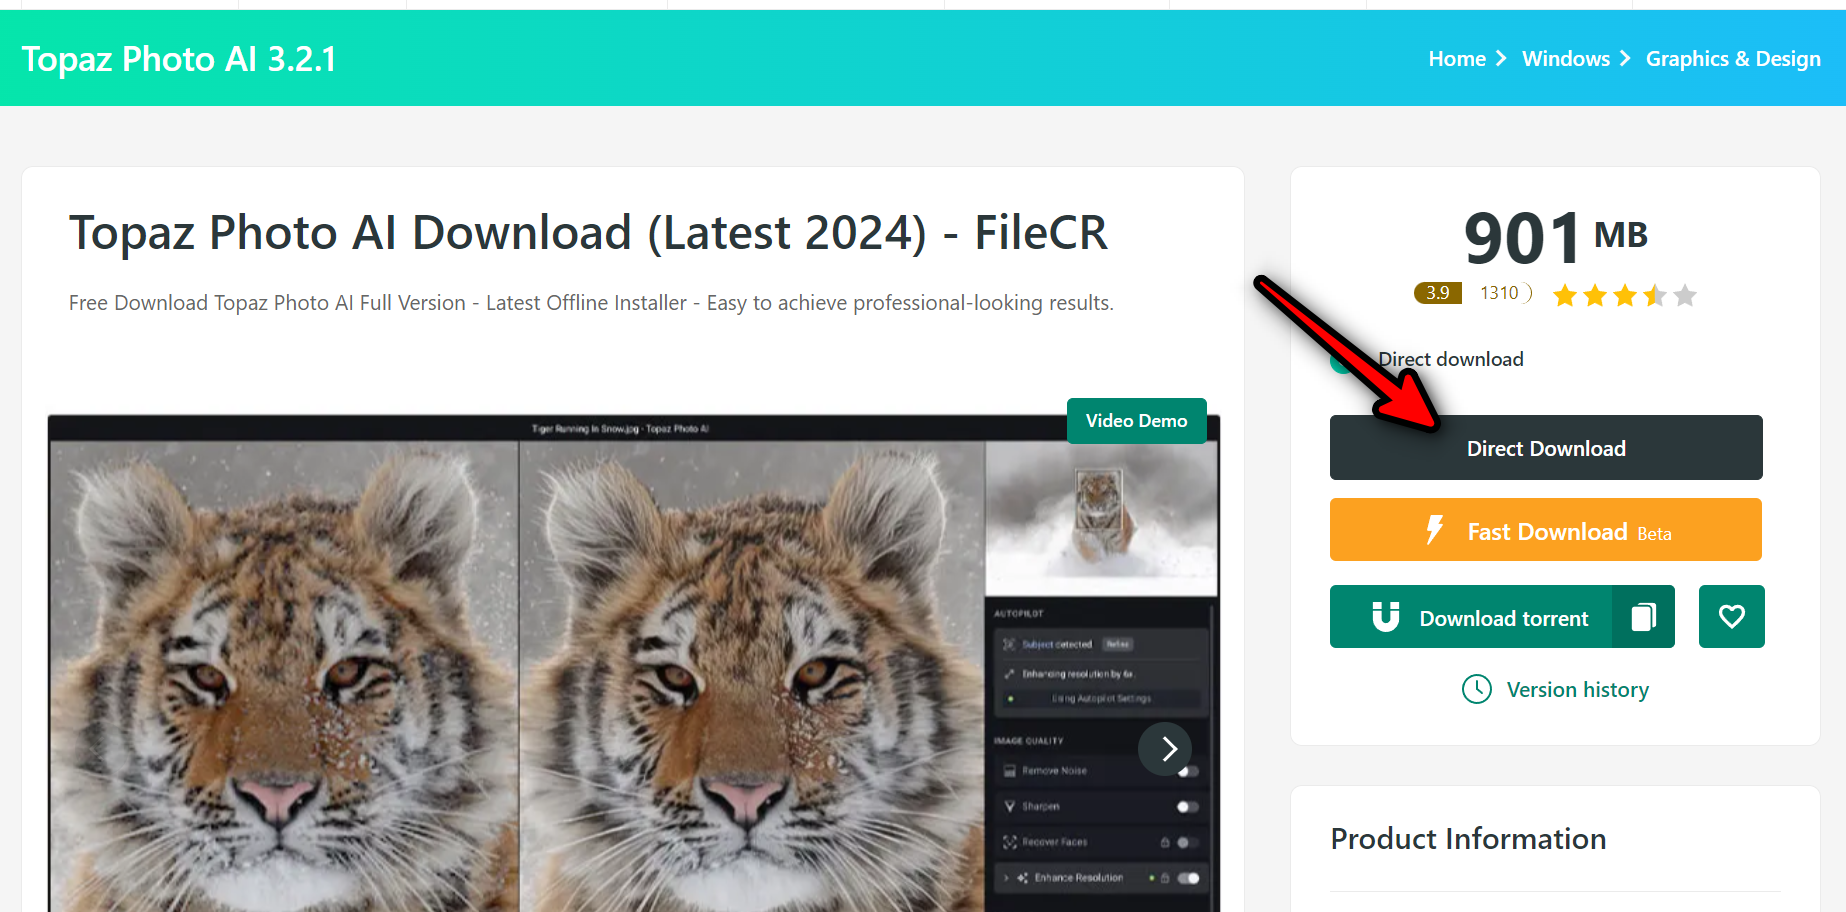Click the first gold rating star

1565,295
